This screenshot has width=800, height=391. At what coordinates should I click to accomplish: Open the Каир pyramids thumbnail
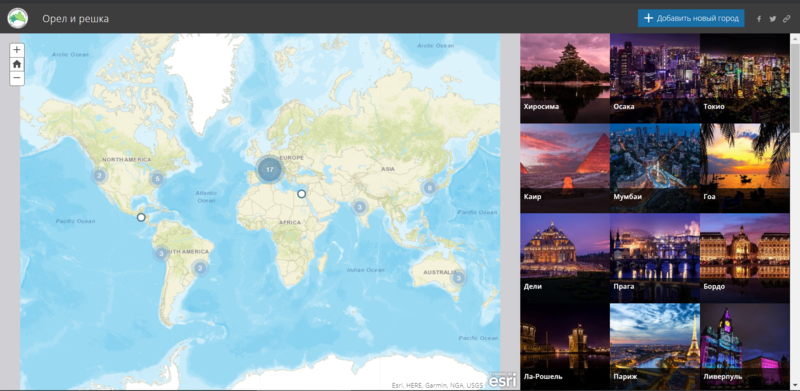pyautogui.click(x=565, y=168)
